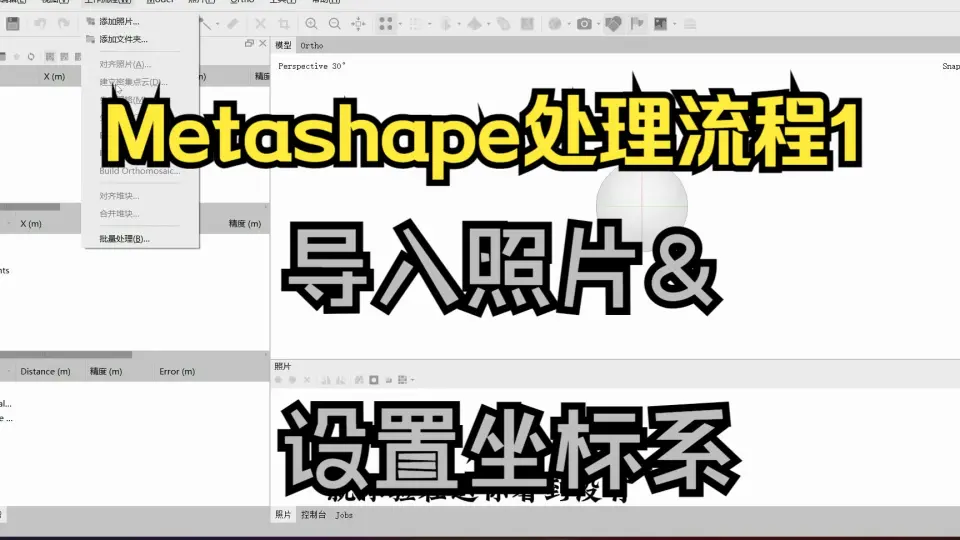Open the ruler tool dropdown arrow
Viewport: 960px width, 540px height.
tap(217, 24)
